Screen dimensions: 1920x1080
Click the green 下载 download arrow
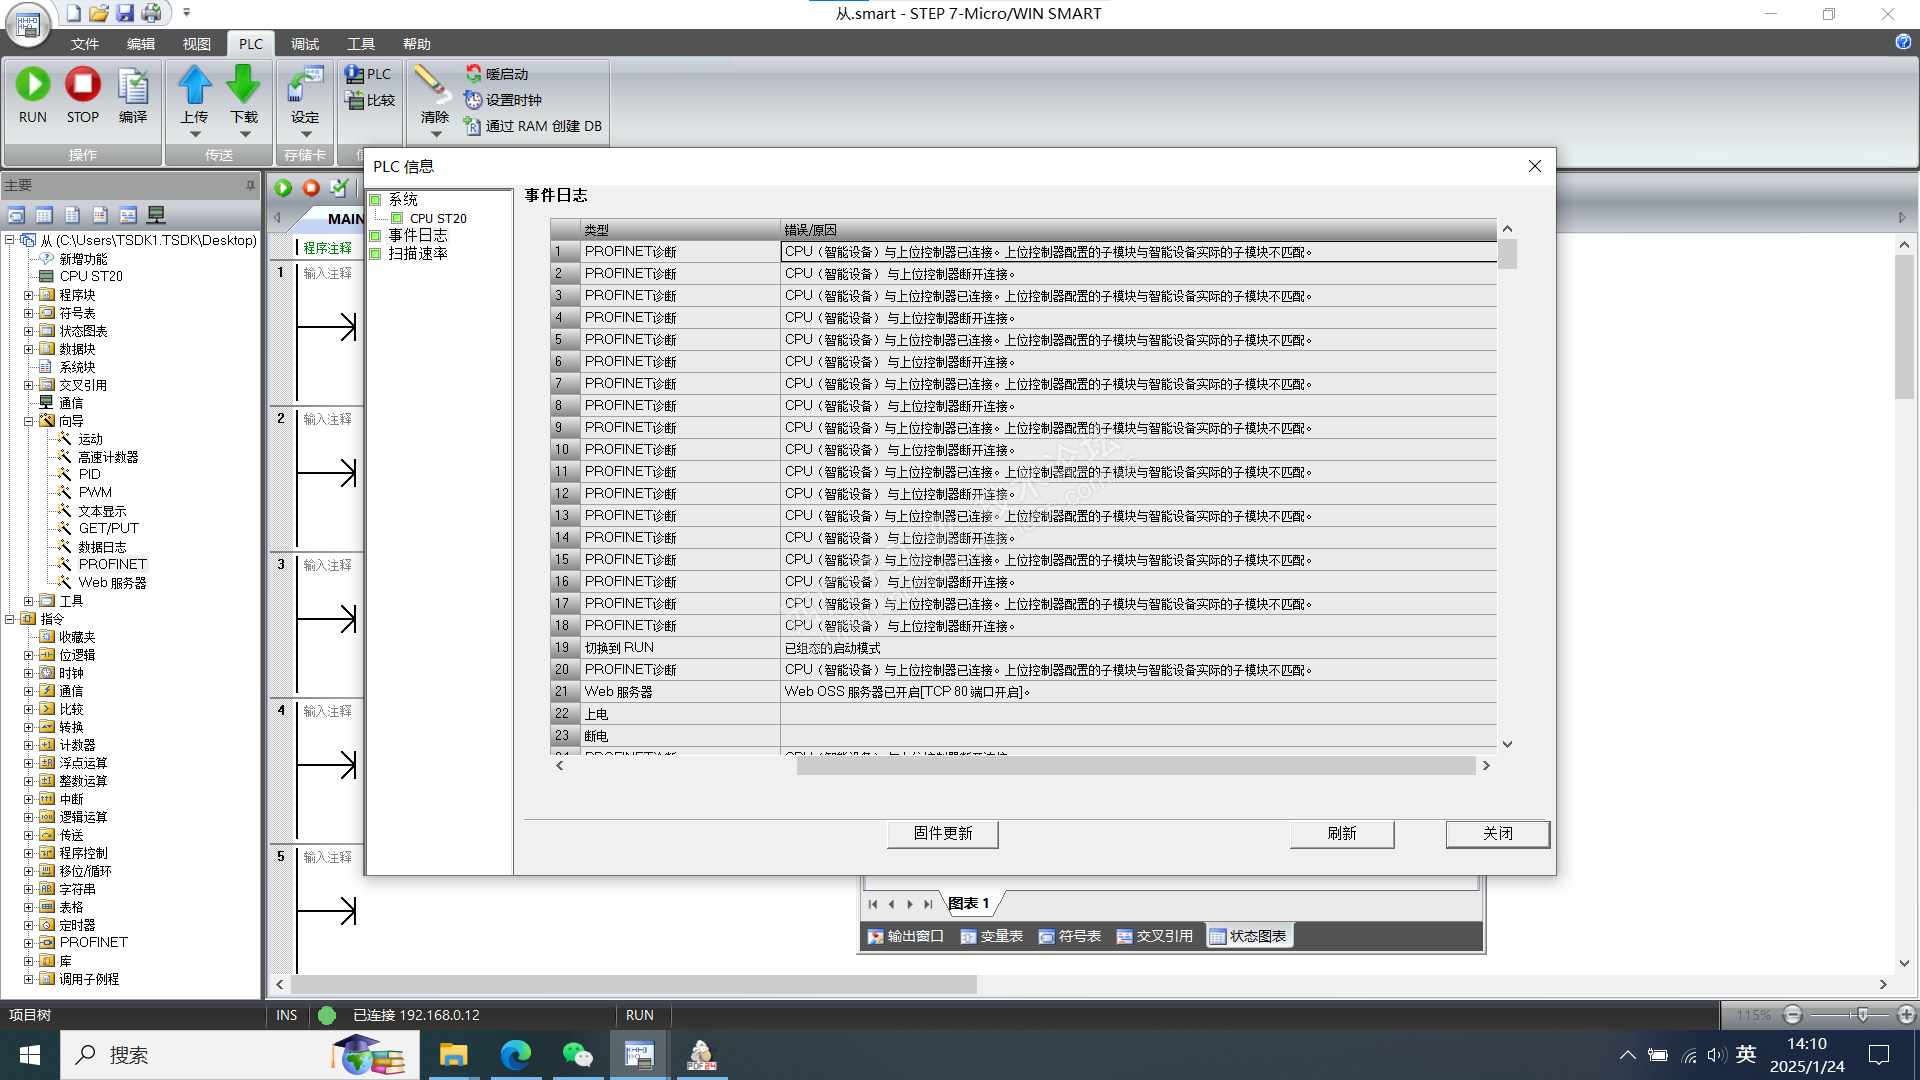(243, 85)
